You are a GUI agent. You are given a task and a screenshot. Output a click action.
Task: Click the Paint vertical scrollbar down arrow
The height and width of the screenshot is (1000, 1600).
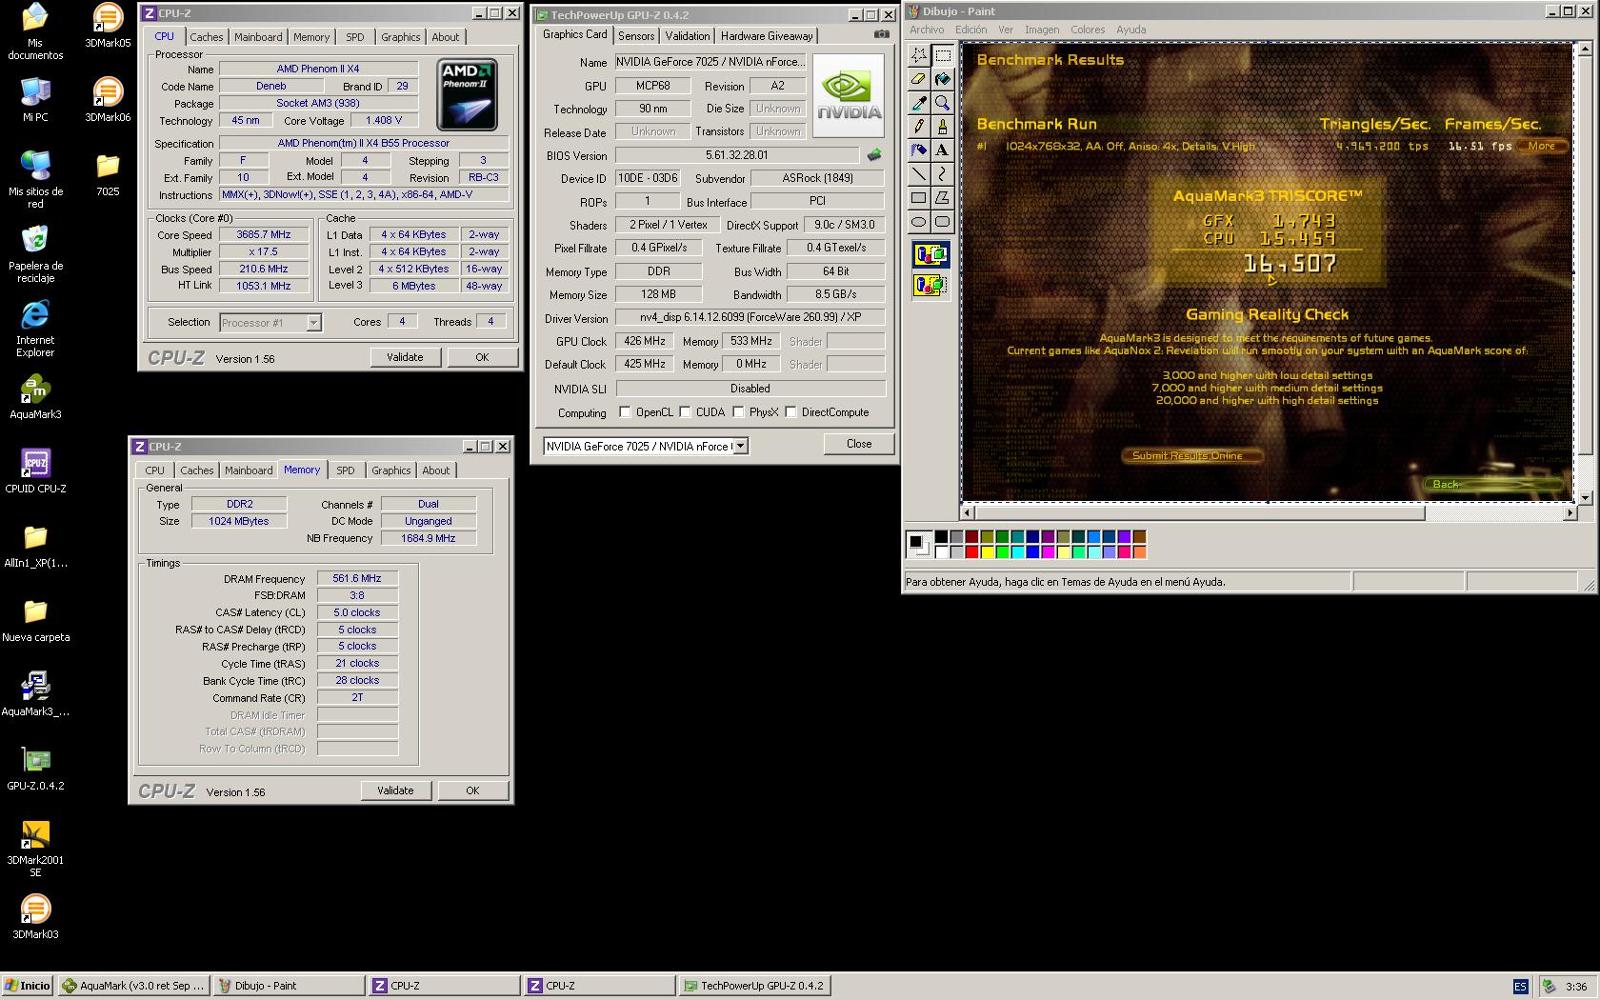tap(1585, 497)
